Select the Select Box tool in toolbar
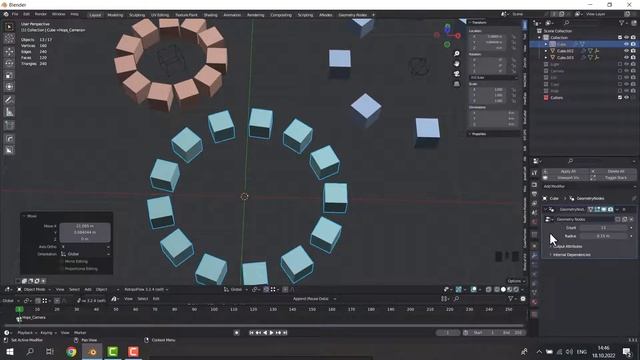This screenshot has height=360, width=640. [9, 27]
